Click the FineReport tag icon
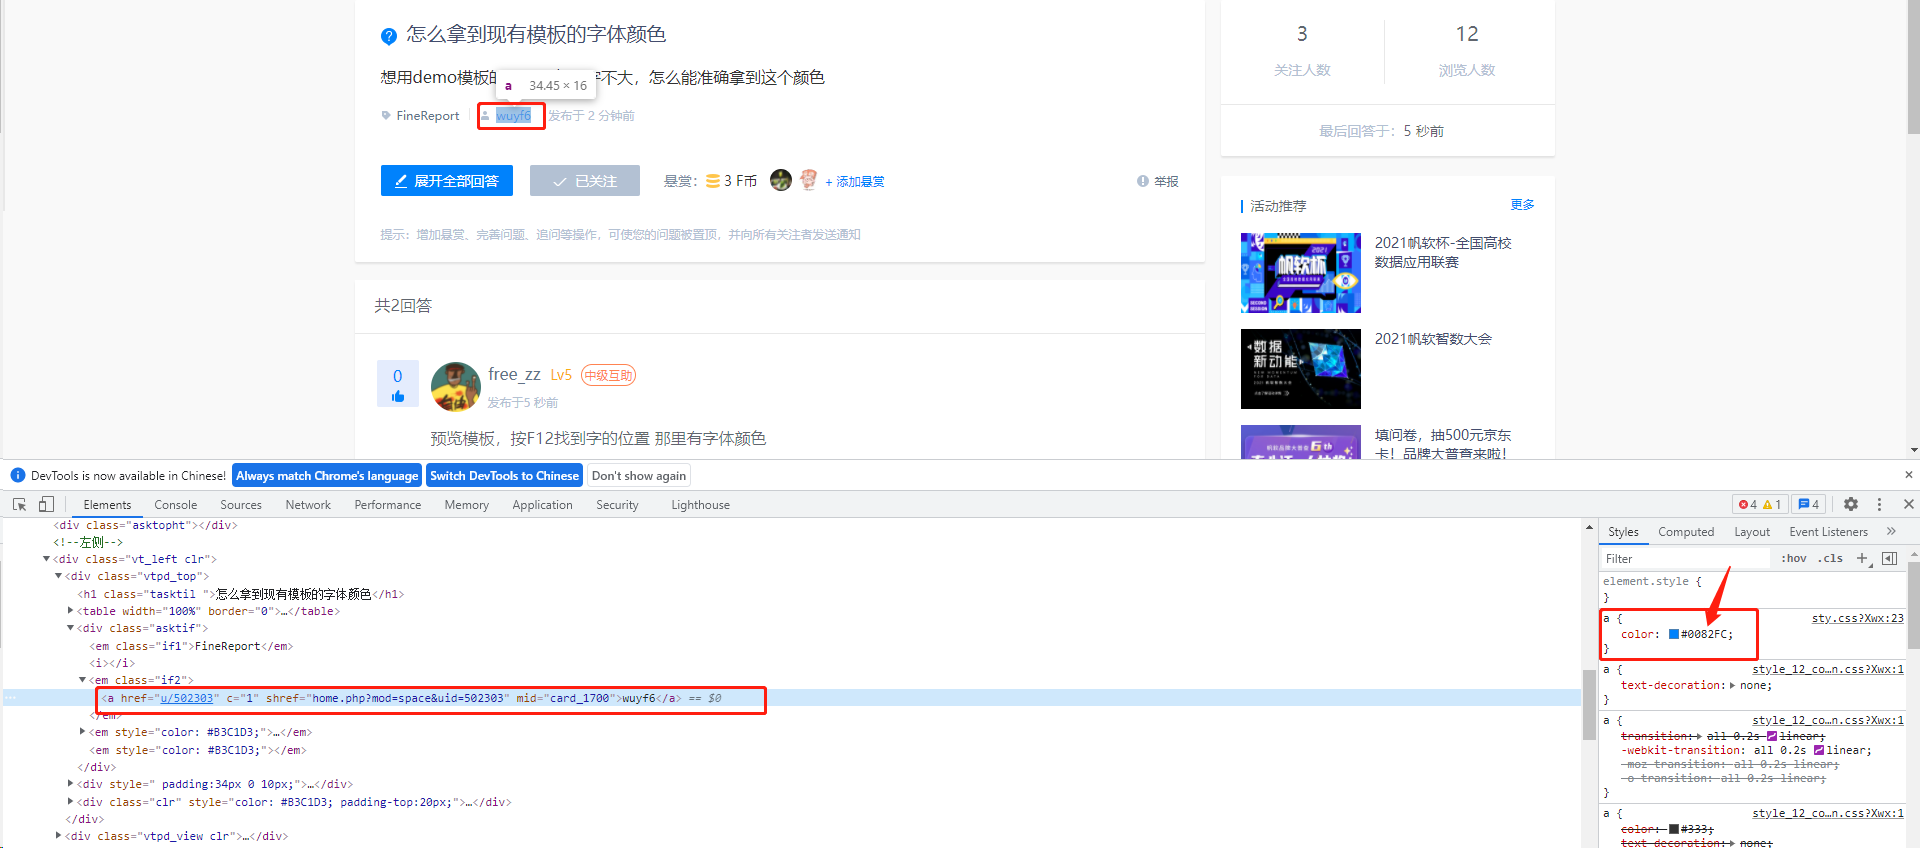 (x=386, y=116)
